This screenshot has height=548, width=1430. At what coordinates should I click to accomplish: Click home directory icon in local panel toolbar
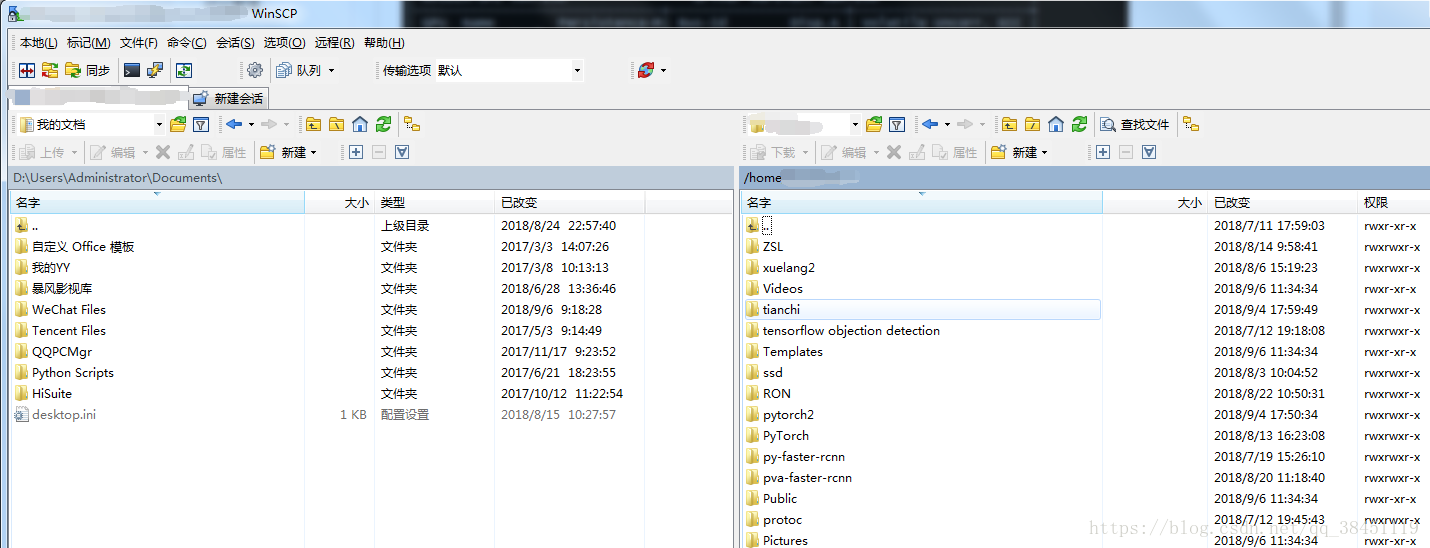click(x=360, y=124)
